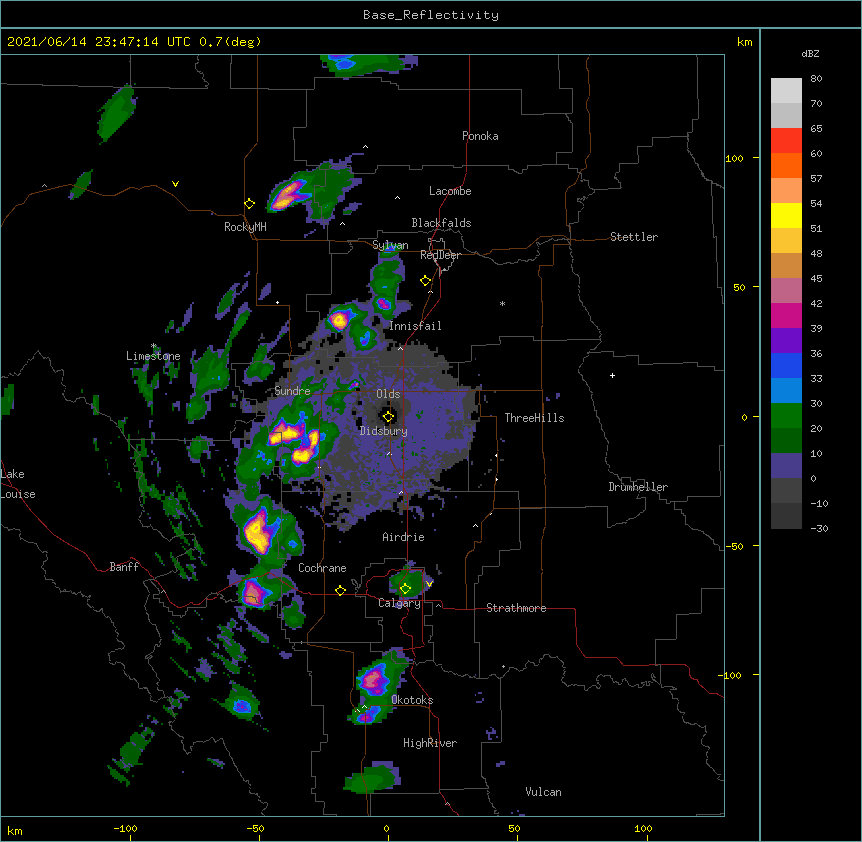The width and height of the screenshot is (862, 842).
Task: Click the yellow diamond marker near Cochrane
Action: [x=340, y=591]
